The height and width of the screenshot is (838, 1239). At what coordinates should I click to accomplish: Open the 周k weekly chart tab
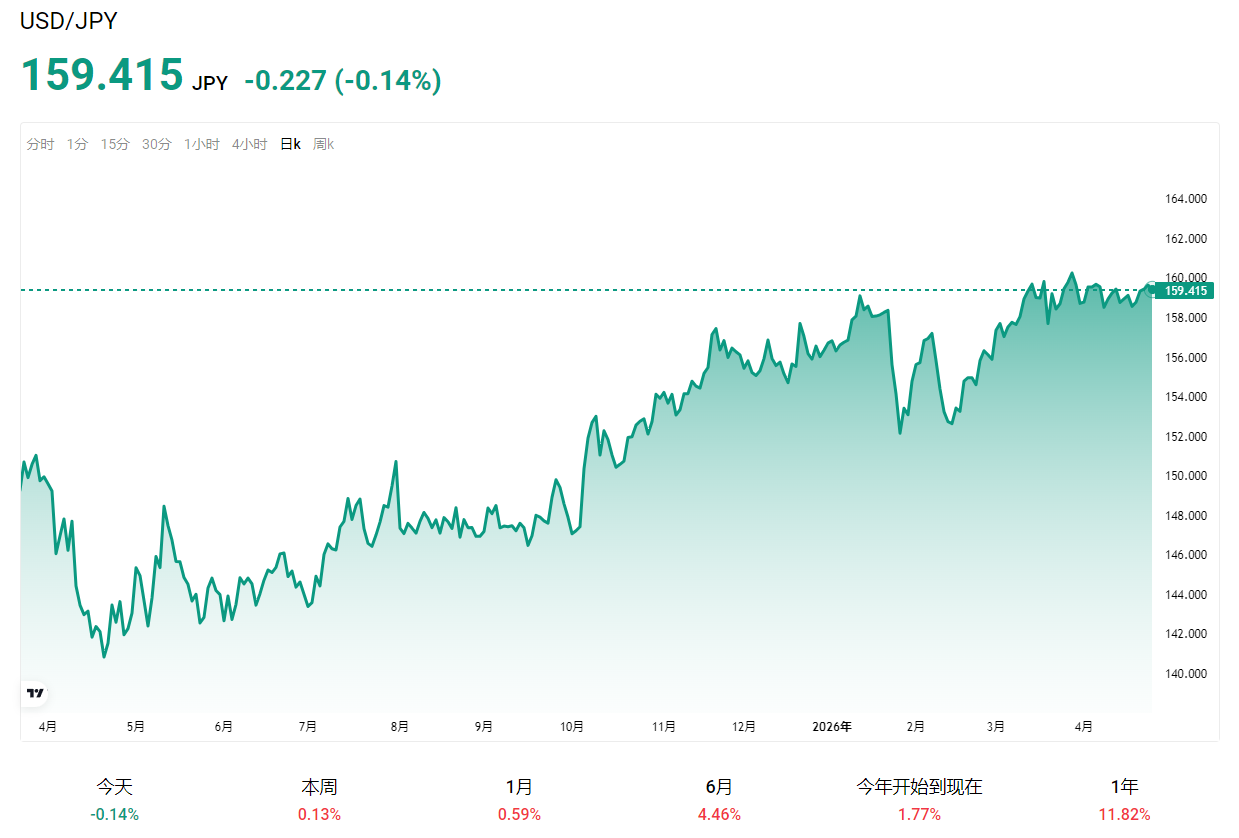click(323, 144)
